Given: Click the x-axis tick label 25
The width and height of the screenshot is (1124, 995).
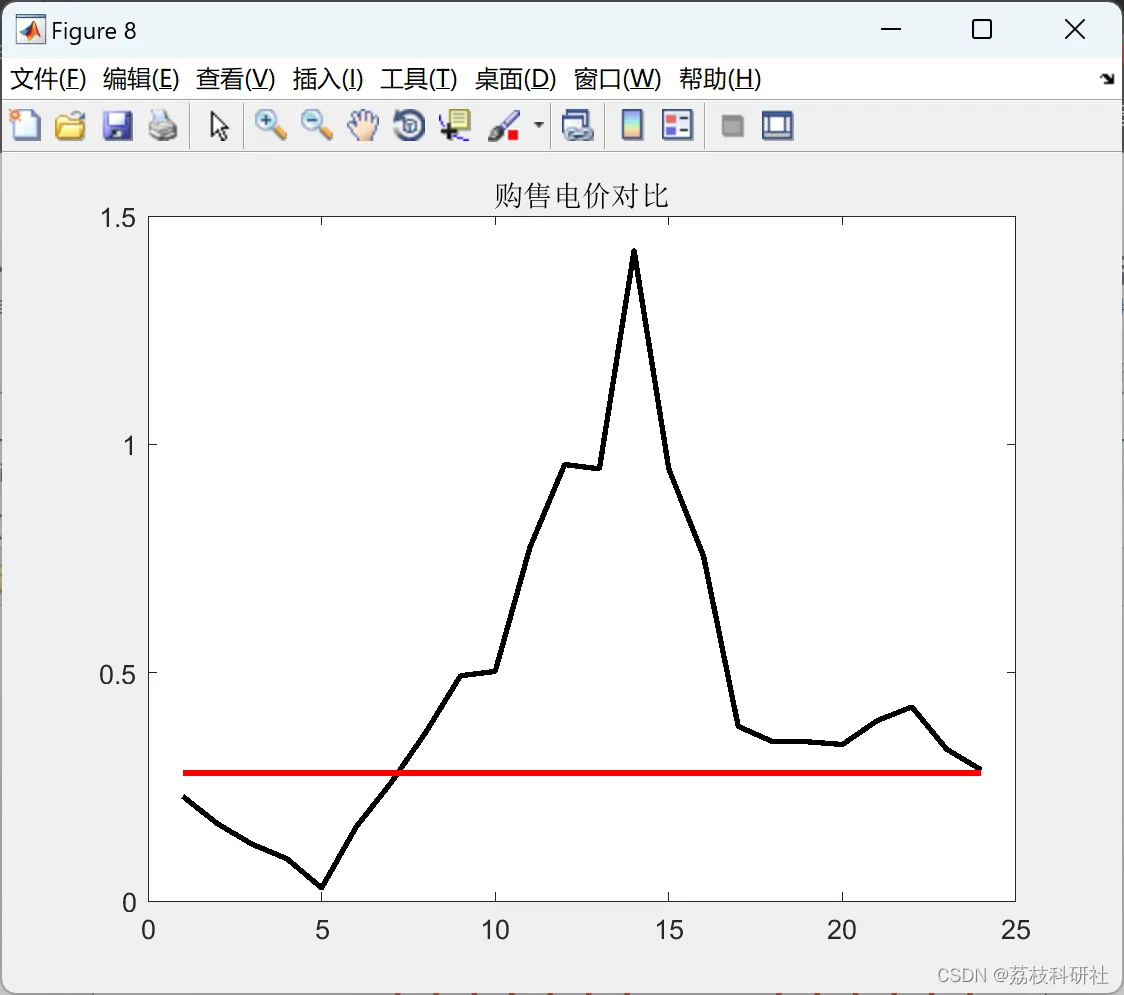Looking at the screenshot, I should pyautogui.click(x=1015, y=930).
